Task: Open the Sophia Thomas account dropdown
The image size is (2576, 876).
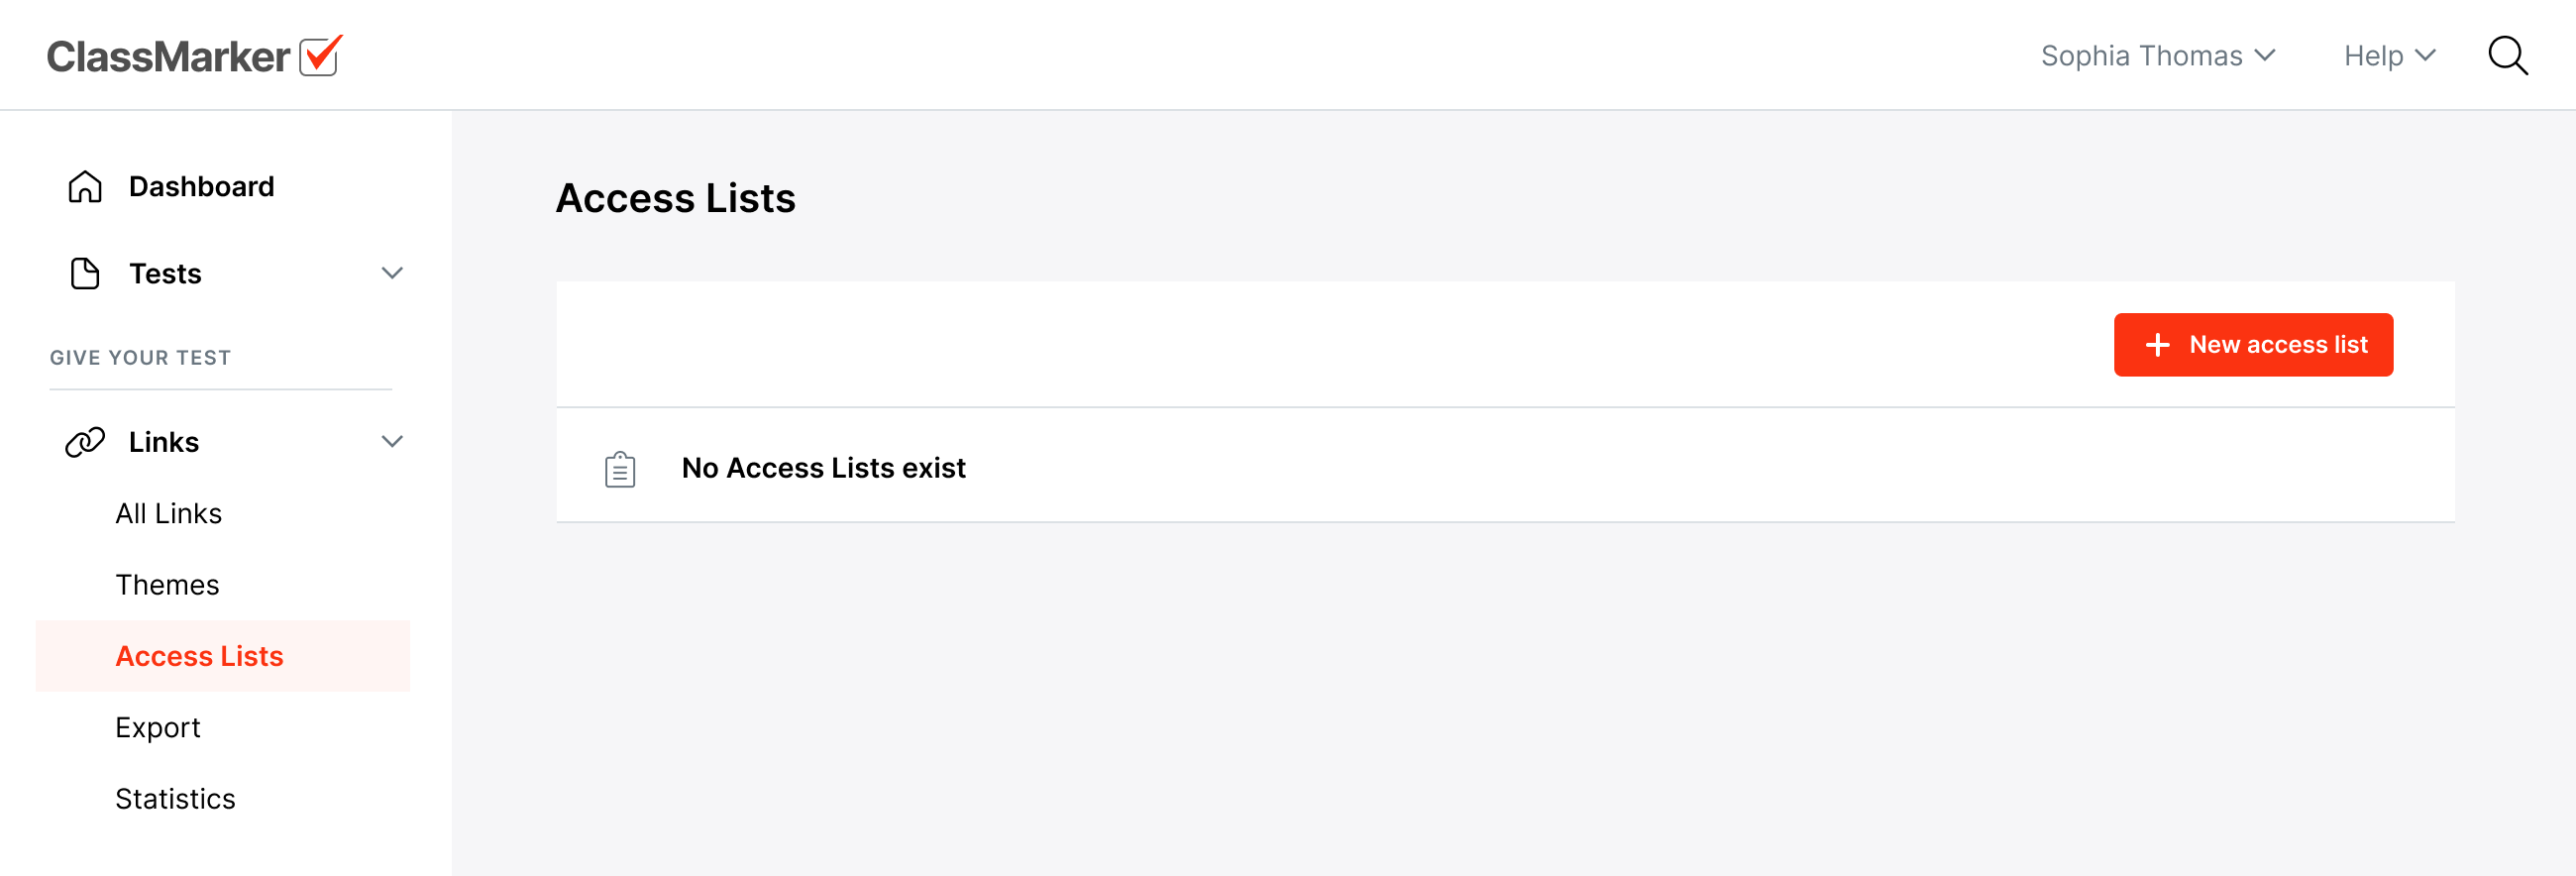Action: coord(2157,56)
